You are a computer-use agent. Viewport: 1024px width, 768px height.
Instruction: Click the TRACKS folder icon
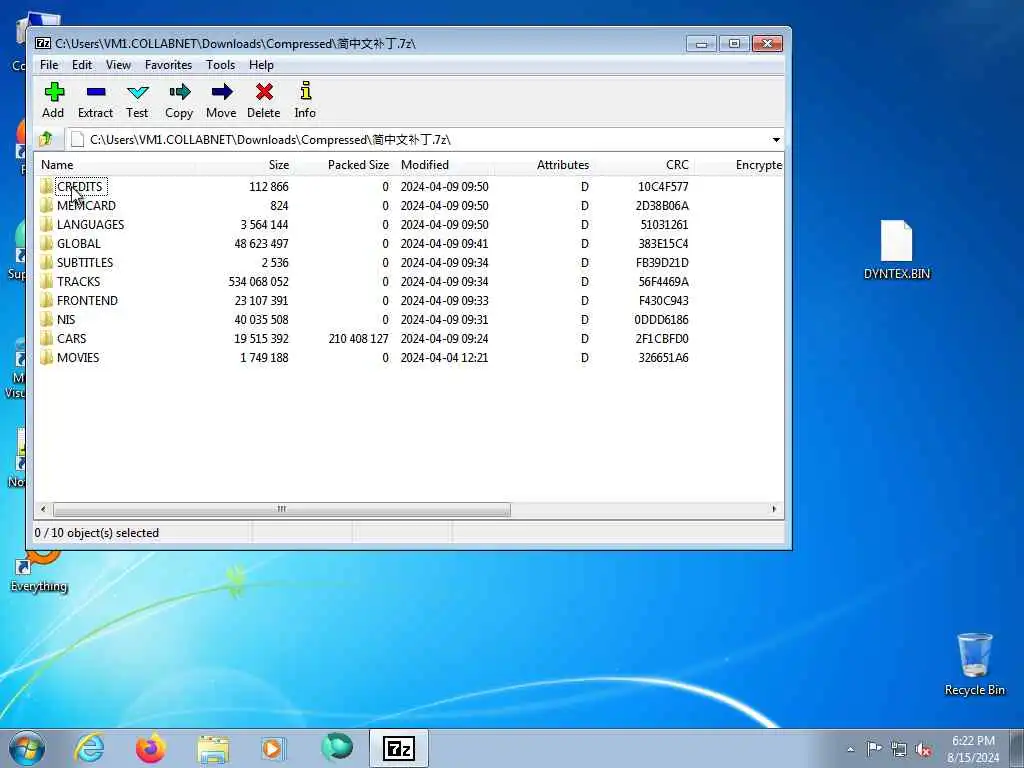tap(46, 281)
